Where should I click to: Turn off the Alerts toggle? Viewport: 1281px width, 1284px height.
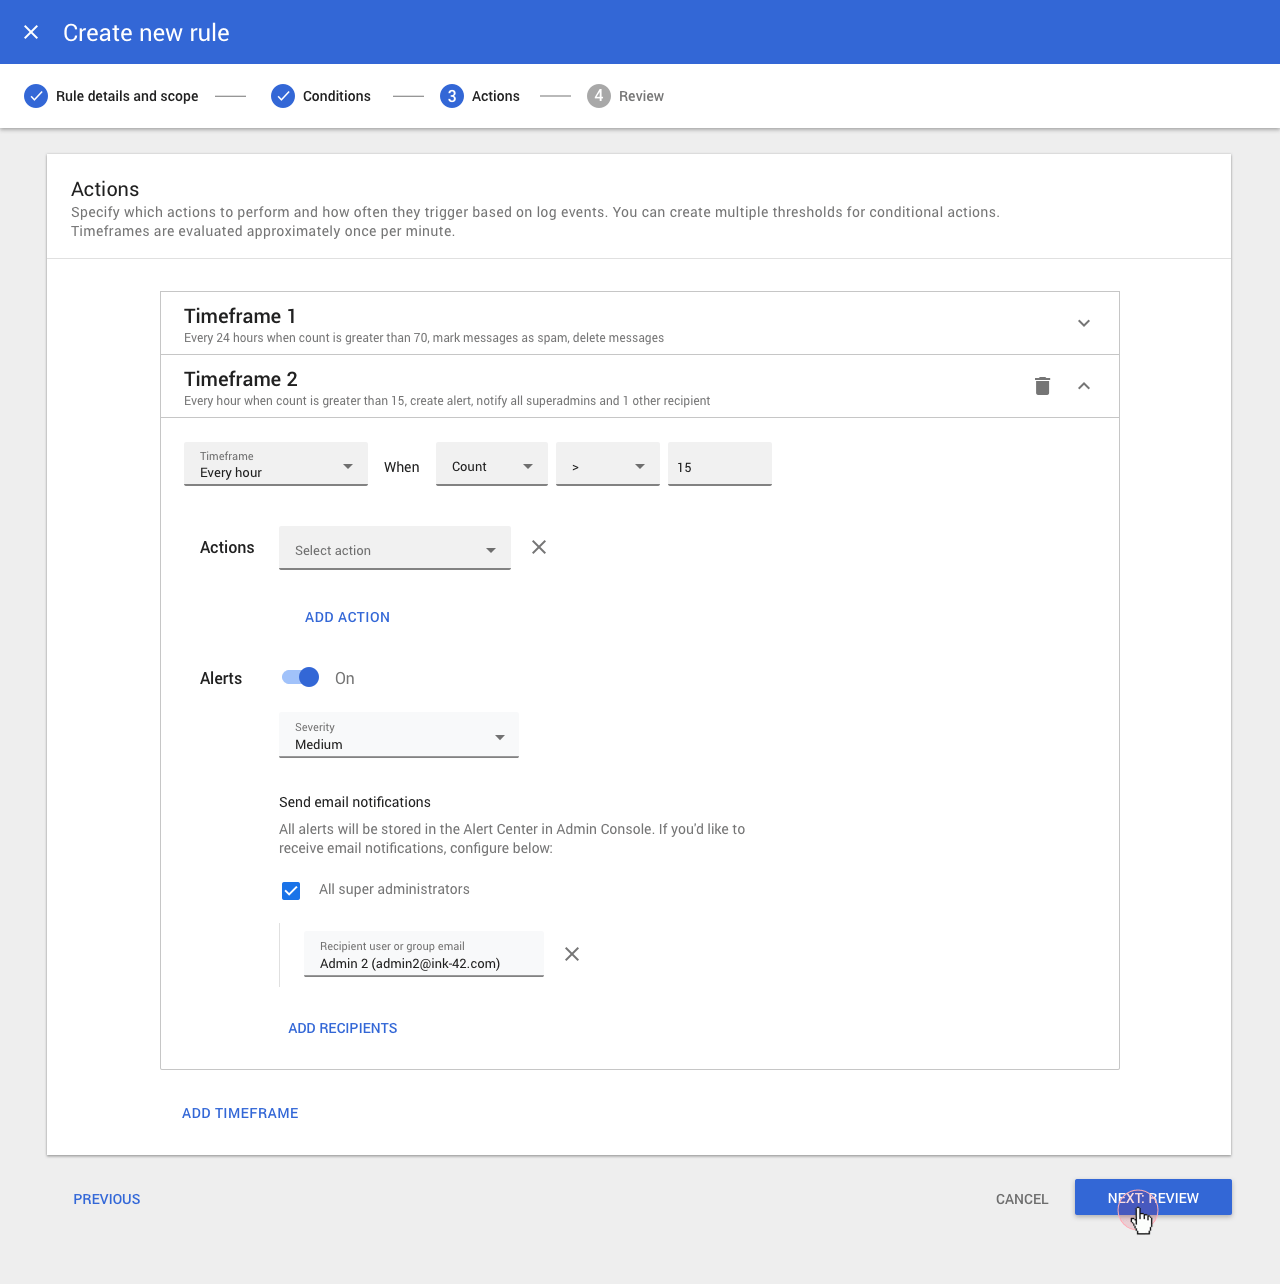[x=301, y=677]
